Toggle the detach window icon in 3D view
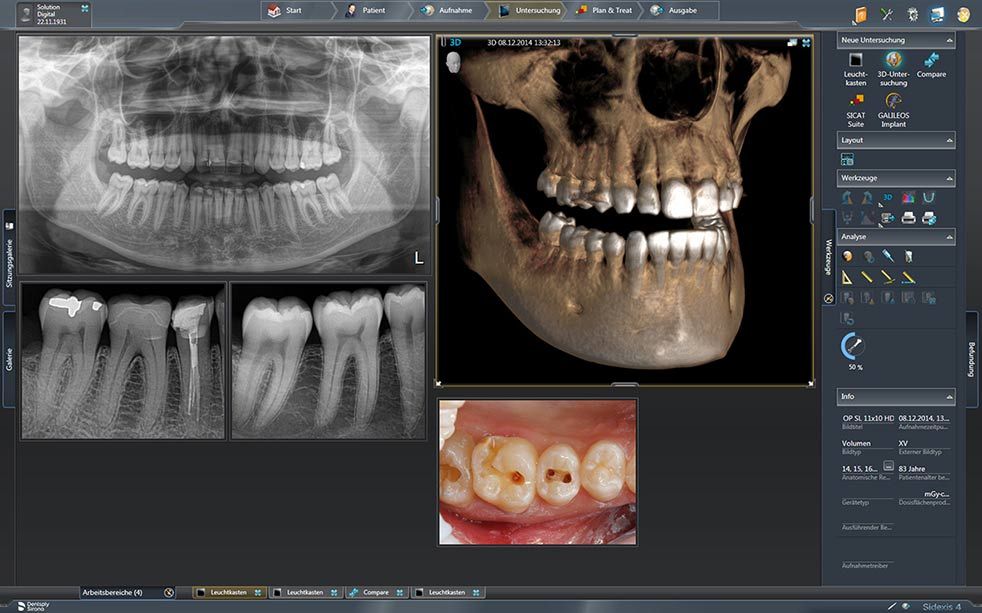This screenshot has width=982, height=613. [x=792, y=43]
